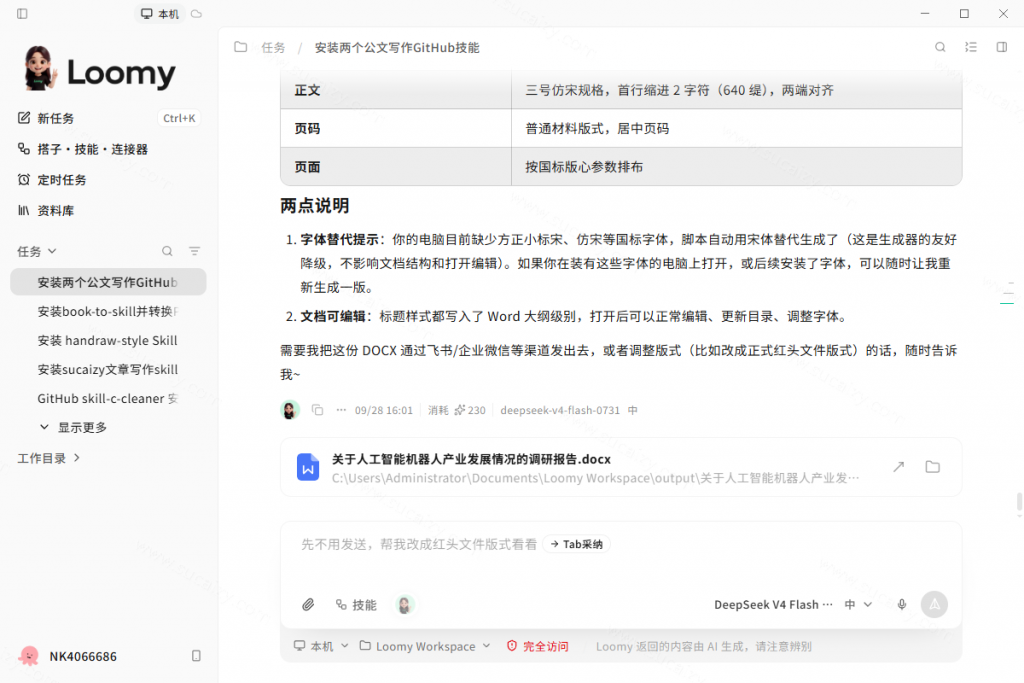1024x683 pixels.
Task: Accept the suggestion with Tab采纳
Action: coord(576,544)
